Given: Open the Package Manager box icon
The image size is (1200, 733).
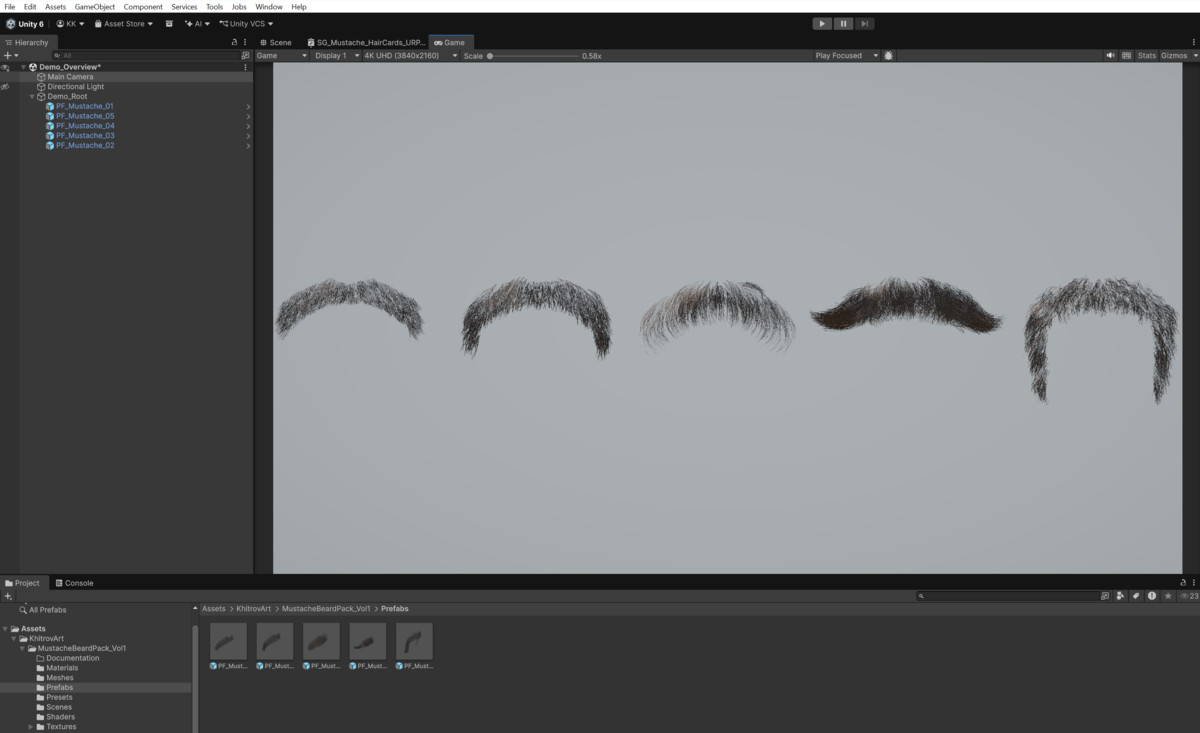Looking at the screenshot, I should [x=169, y=23].
